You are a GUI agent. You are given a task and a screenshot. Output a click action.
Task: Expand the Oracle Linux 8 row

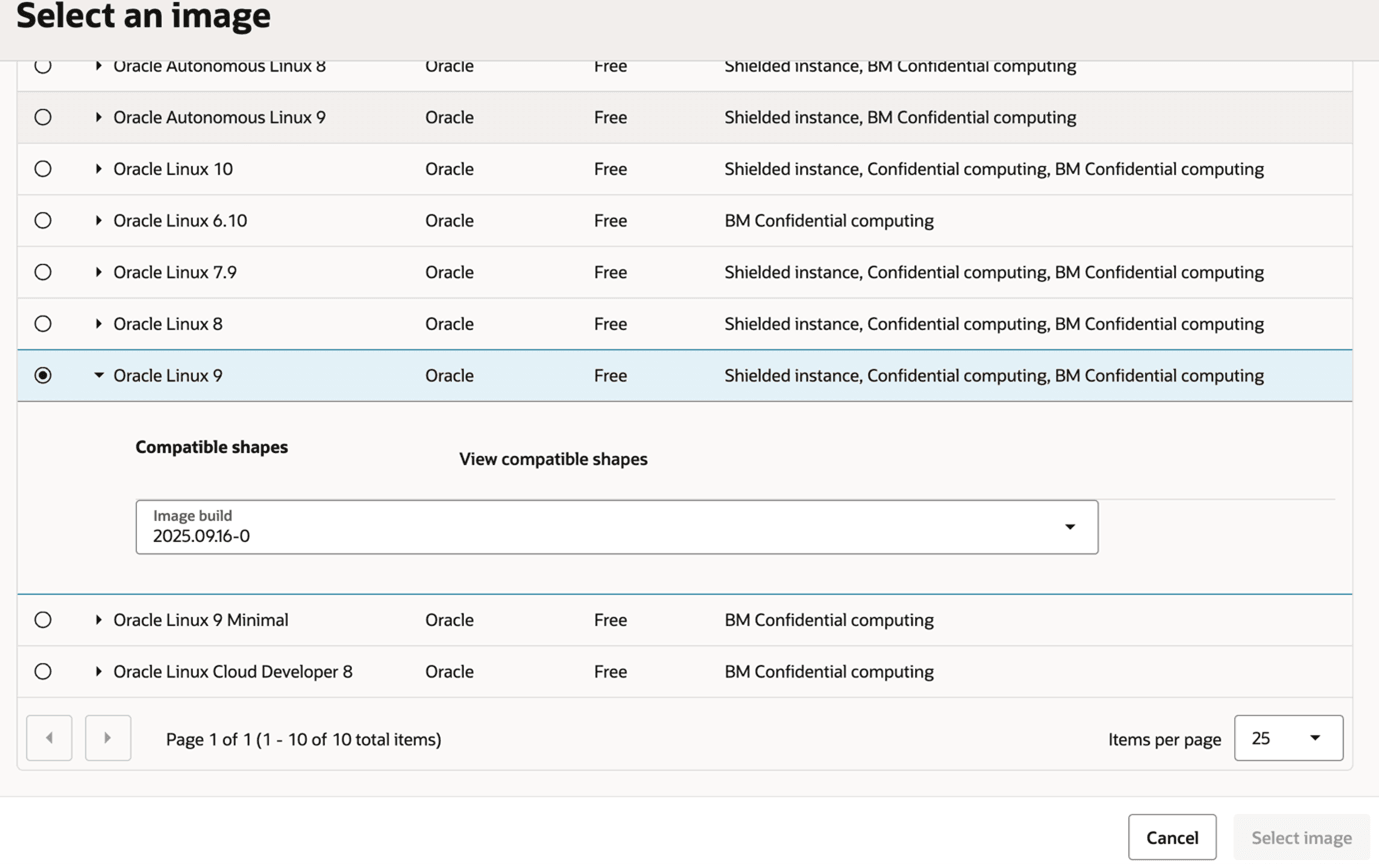pyautogui.click(x=99, y=324)
